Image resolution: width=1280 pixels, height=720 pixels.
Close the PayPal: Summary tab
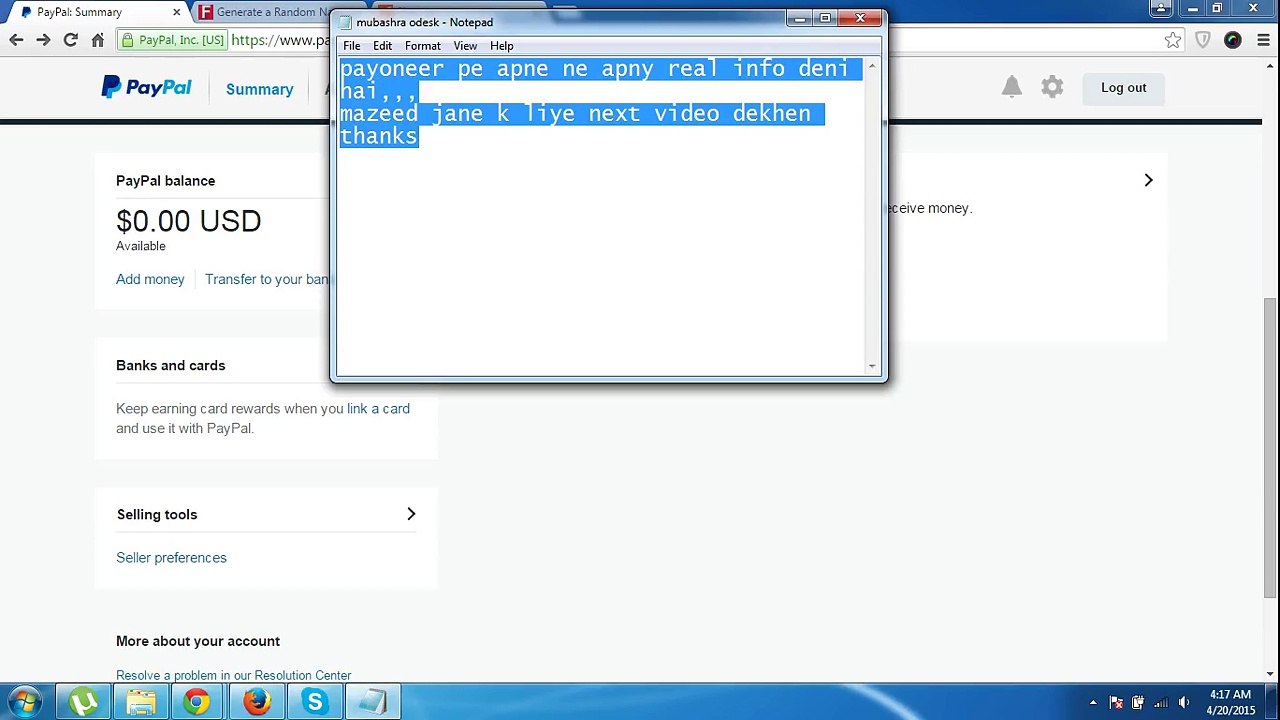point(177,12)
